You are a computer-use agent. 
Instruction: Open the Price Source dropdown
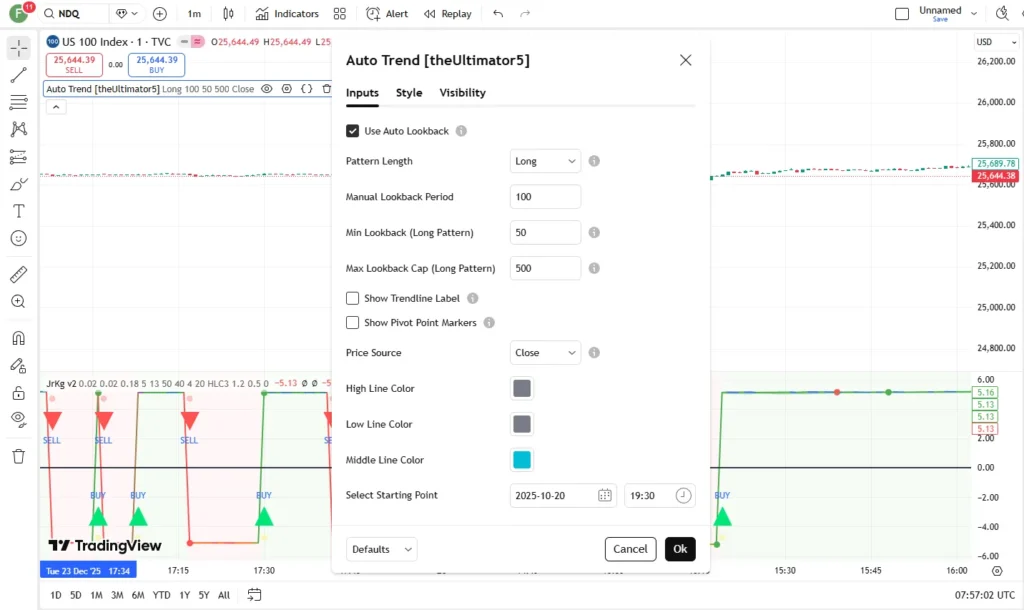pyautogui.click(x=545, y=353)
